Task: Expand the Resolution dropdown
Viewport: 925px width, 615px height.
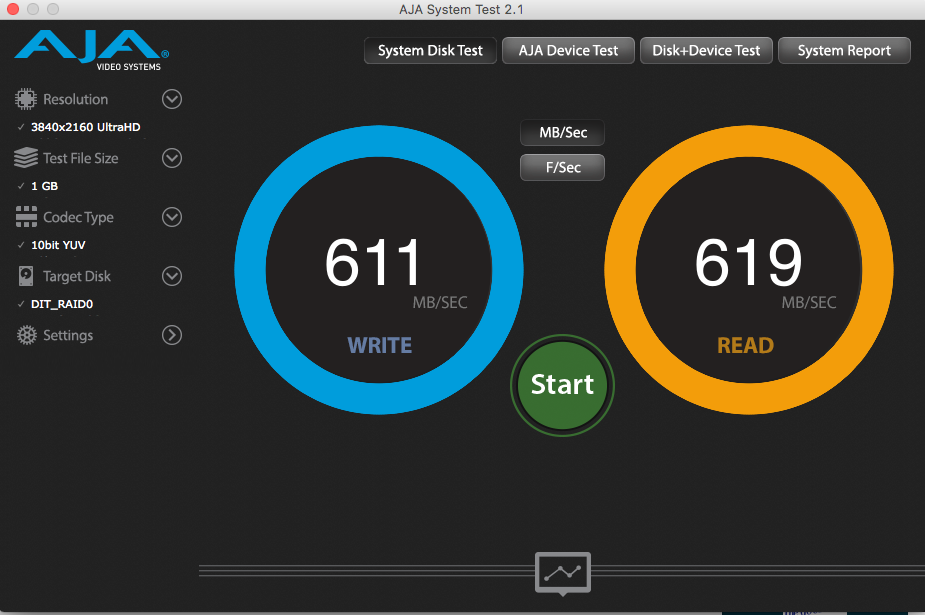Action: [x=171, y=98]
